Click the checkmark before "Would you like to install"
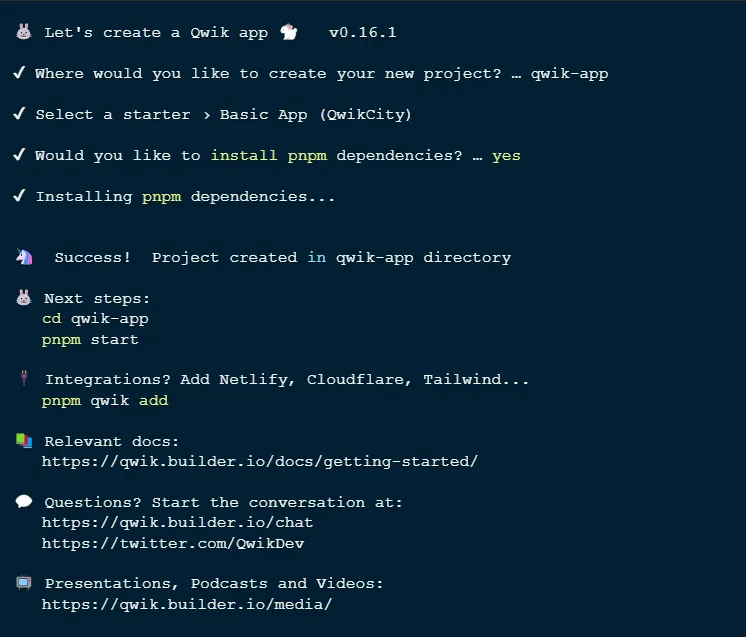This screenshot has width=746, height=637. [x=19, y=155]
